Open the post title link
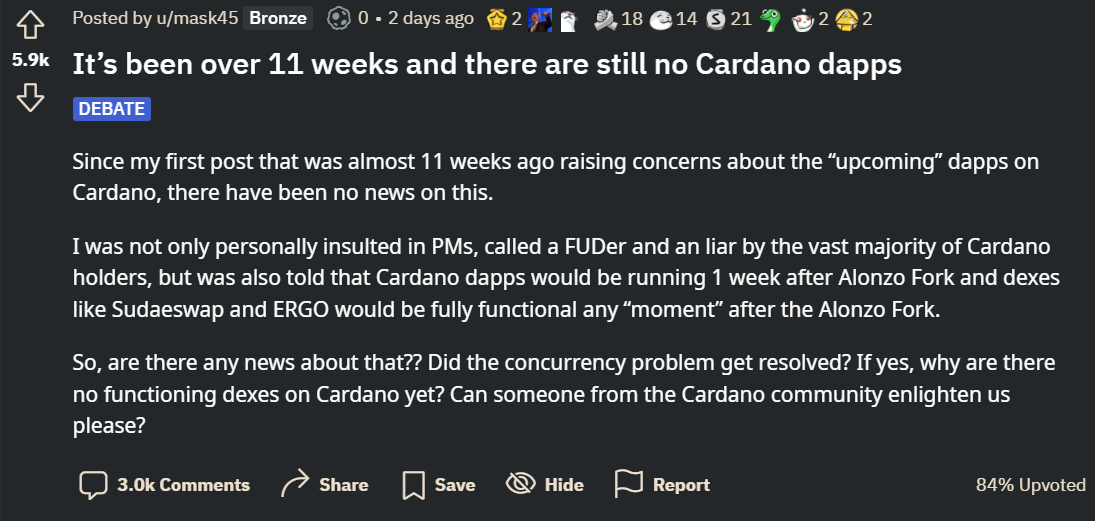This screenshot has height=521, width=1095. (487, 64)
